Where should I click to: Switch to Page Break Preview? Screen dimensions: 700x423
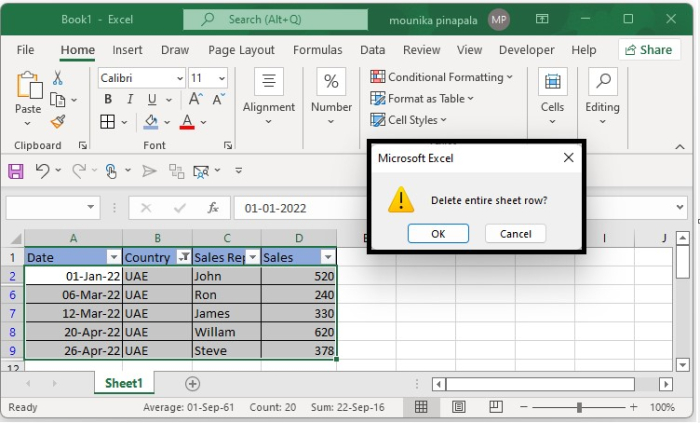pos(496,407)
